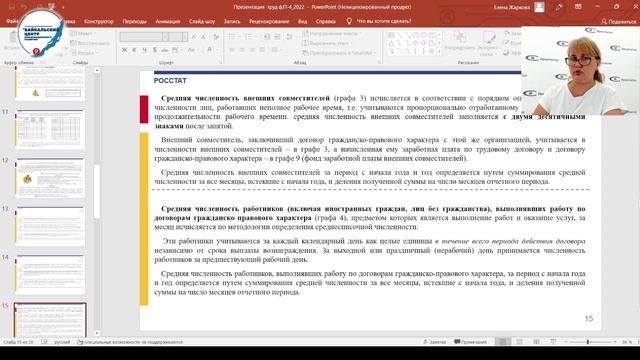This screenshot has height=360, width=640.
Task: Select slide 13 thumbnail
Action: tap(50, 226)
